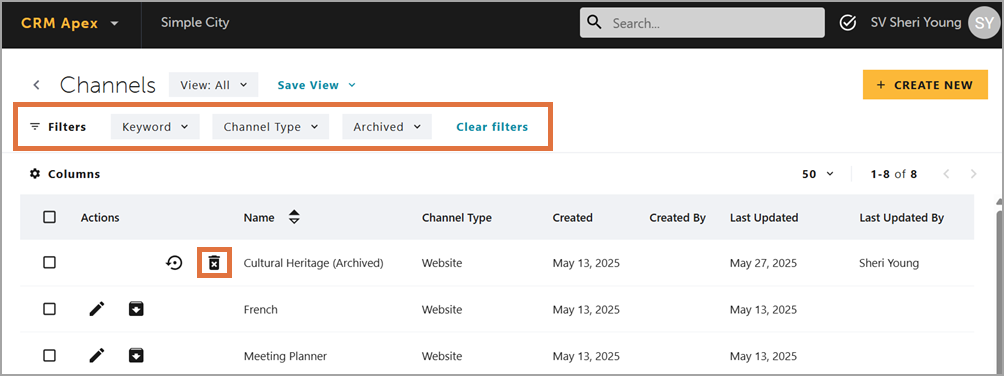Screen dimensions: 1004x376
Task: Edit the French channel
Action: (x=96, y=309)
